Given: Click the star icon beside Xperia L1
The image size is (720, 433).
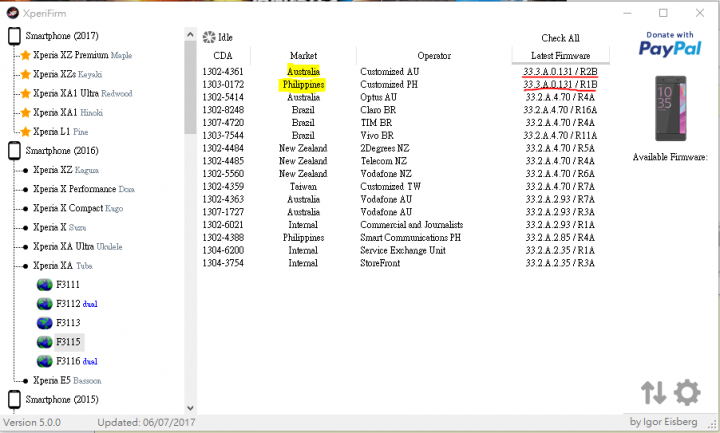Looking at the screenshot, I should pos(26,132).
